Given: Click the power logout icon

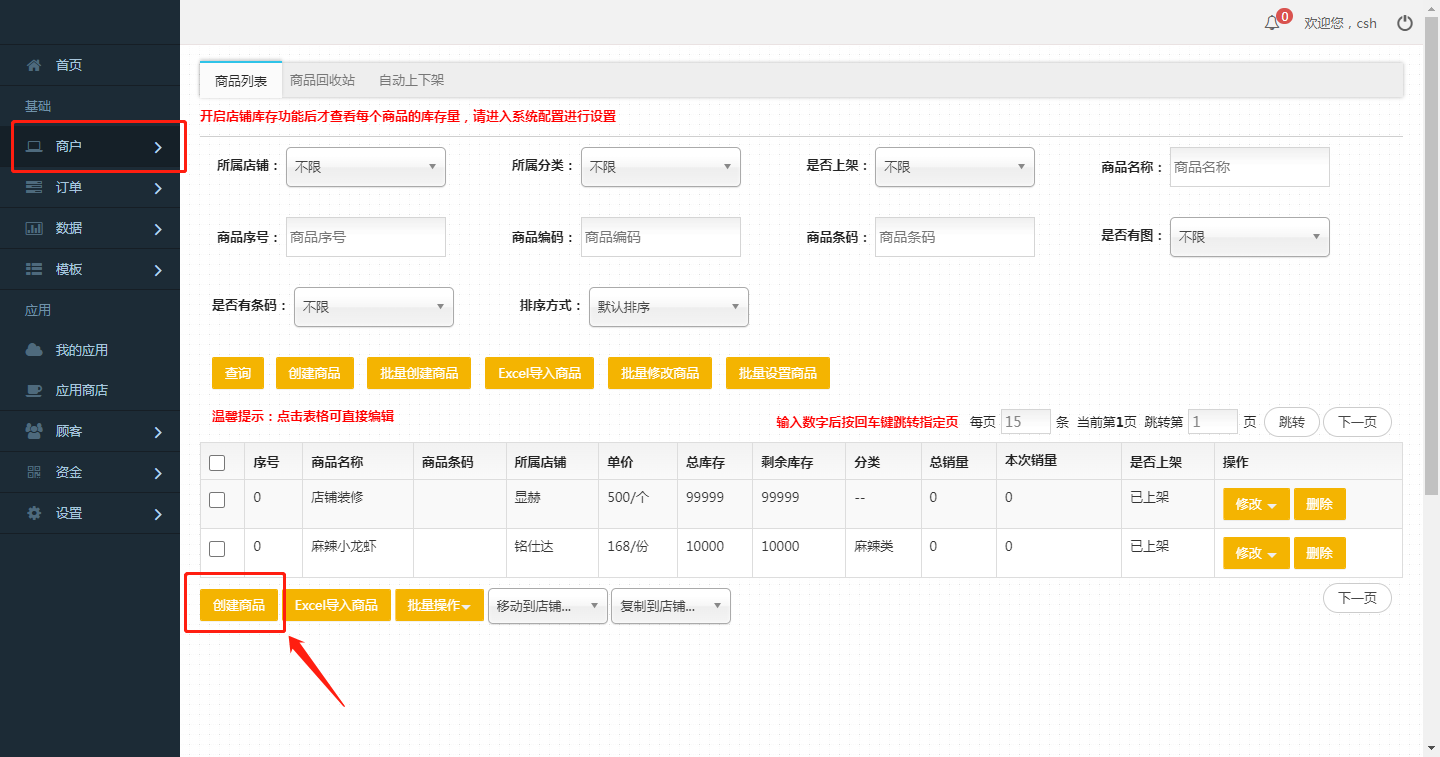Looking at the screenshot, I should 1405,23.
